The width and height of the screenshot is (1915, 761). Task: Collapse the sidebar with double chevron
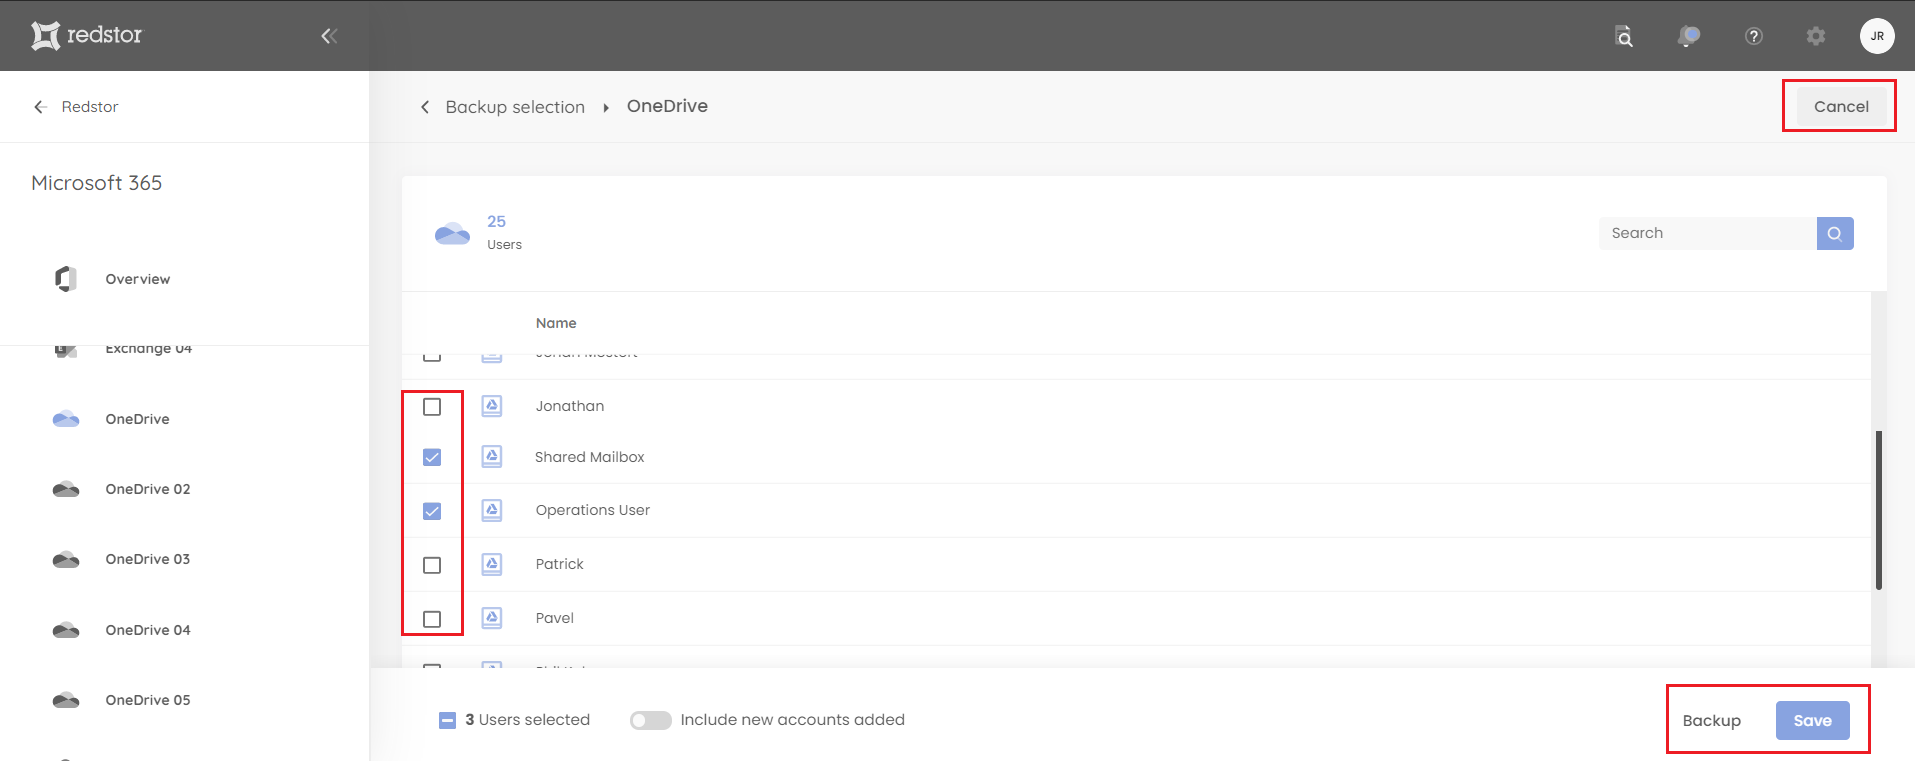tap(329, 36)
